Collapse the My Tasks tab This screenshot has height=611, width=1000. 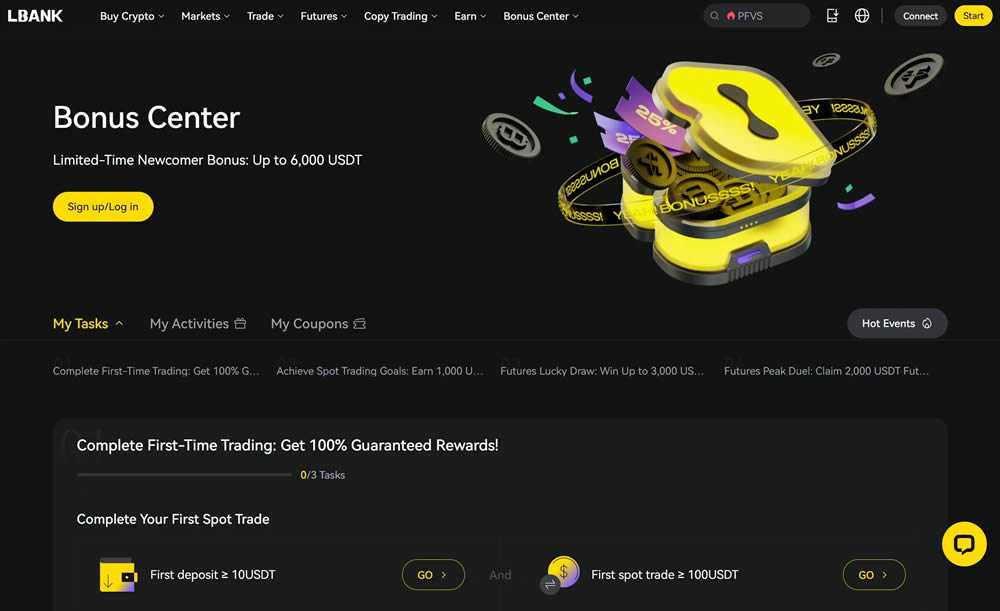(88, 323)
